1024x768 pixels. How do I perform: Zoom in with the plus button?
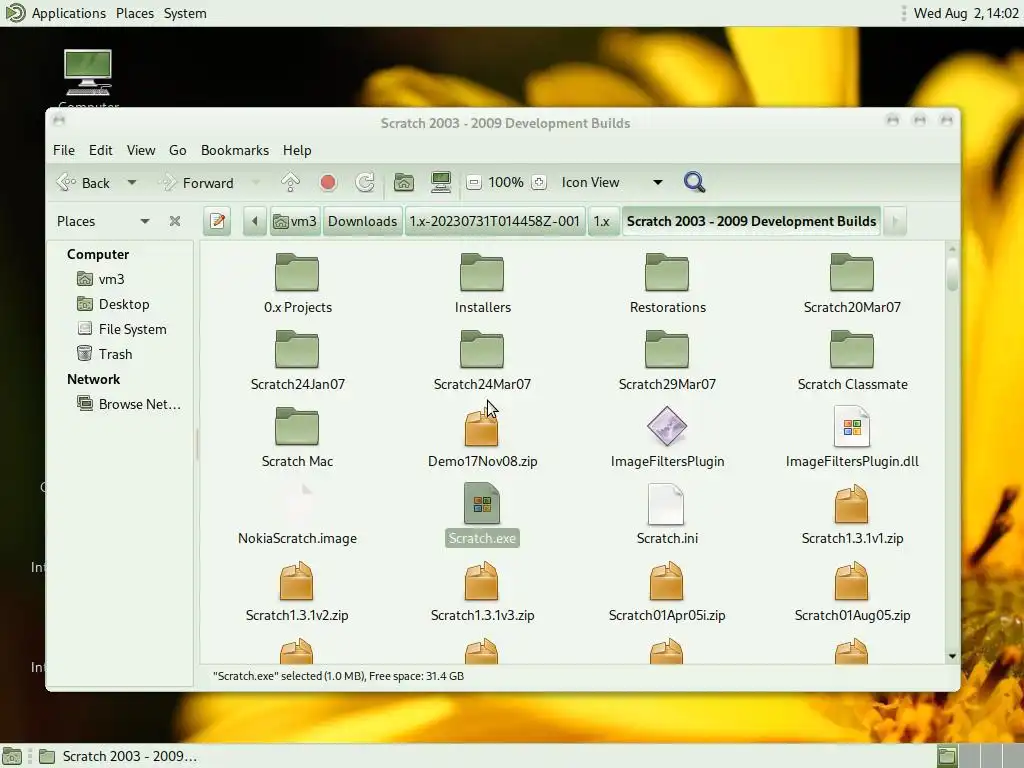point(539,183)
